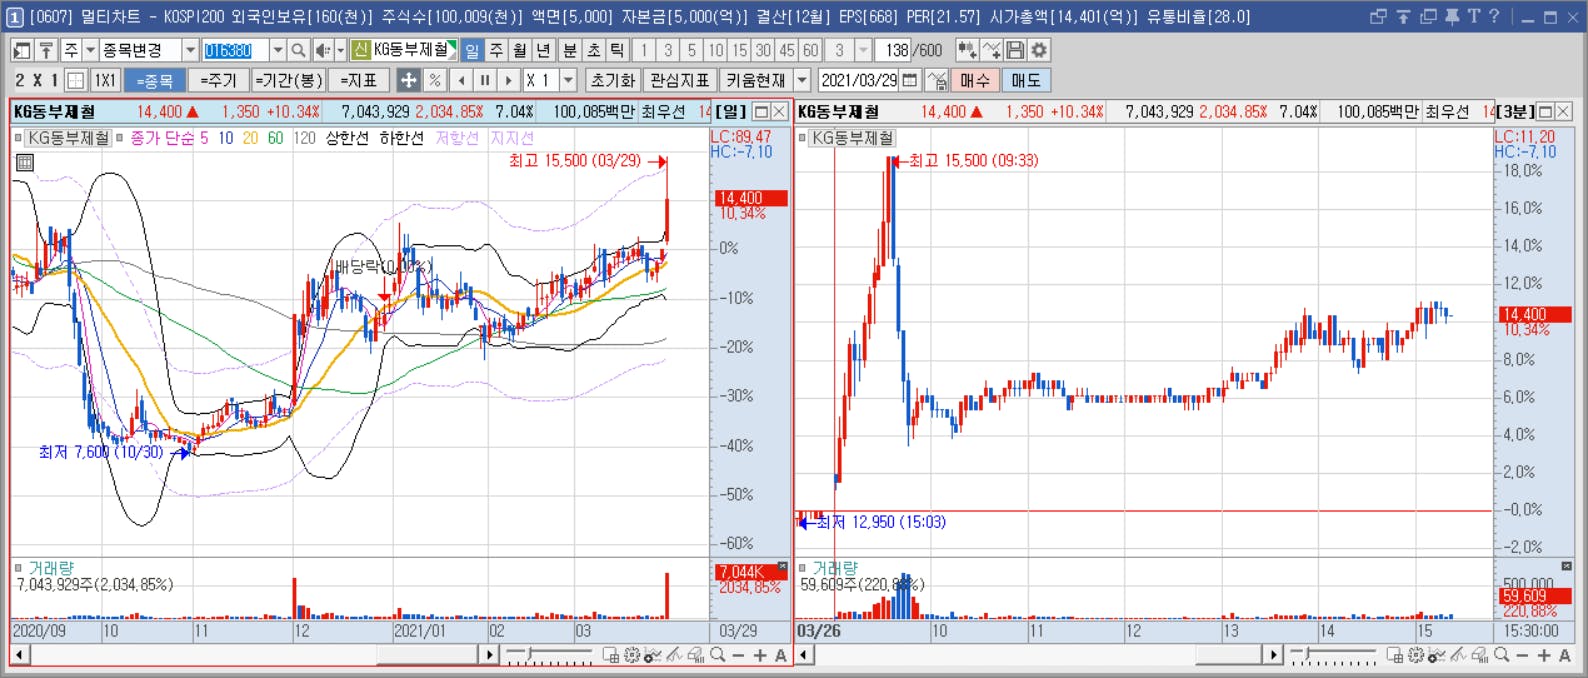Save chart layout with floppy disk icon
This screenshot has width=1588, height=678.
(x=1015, y=50)
